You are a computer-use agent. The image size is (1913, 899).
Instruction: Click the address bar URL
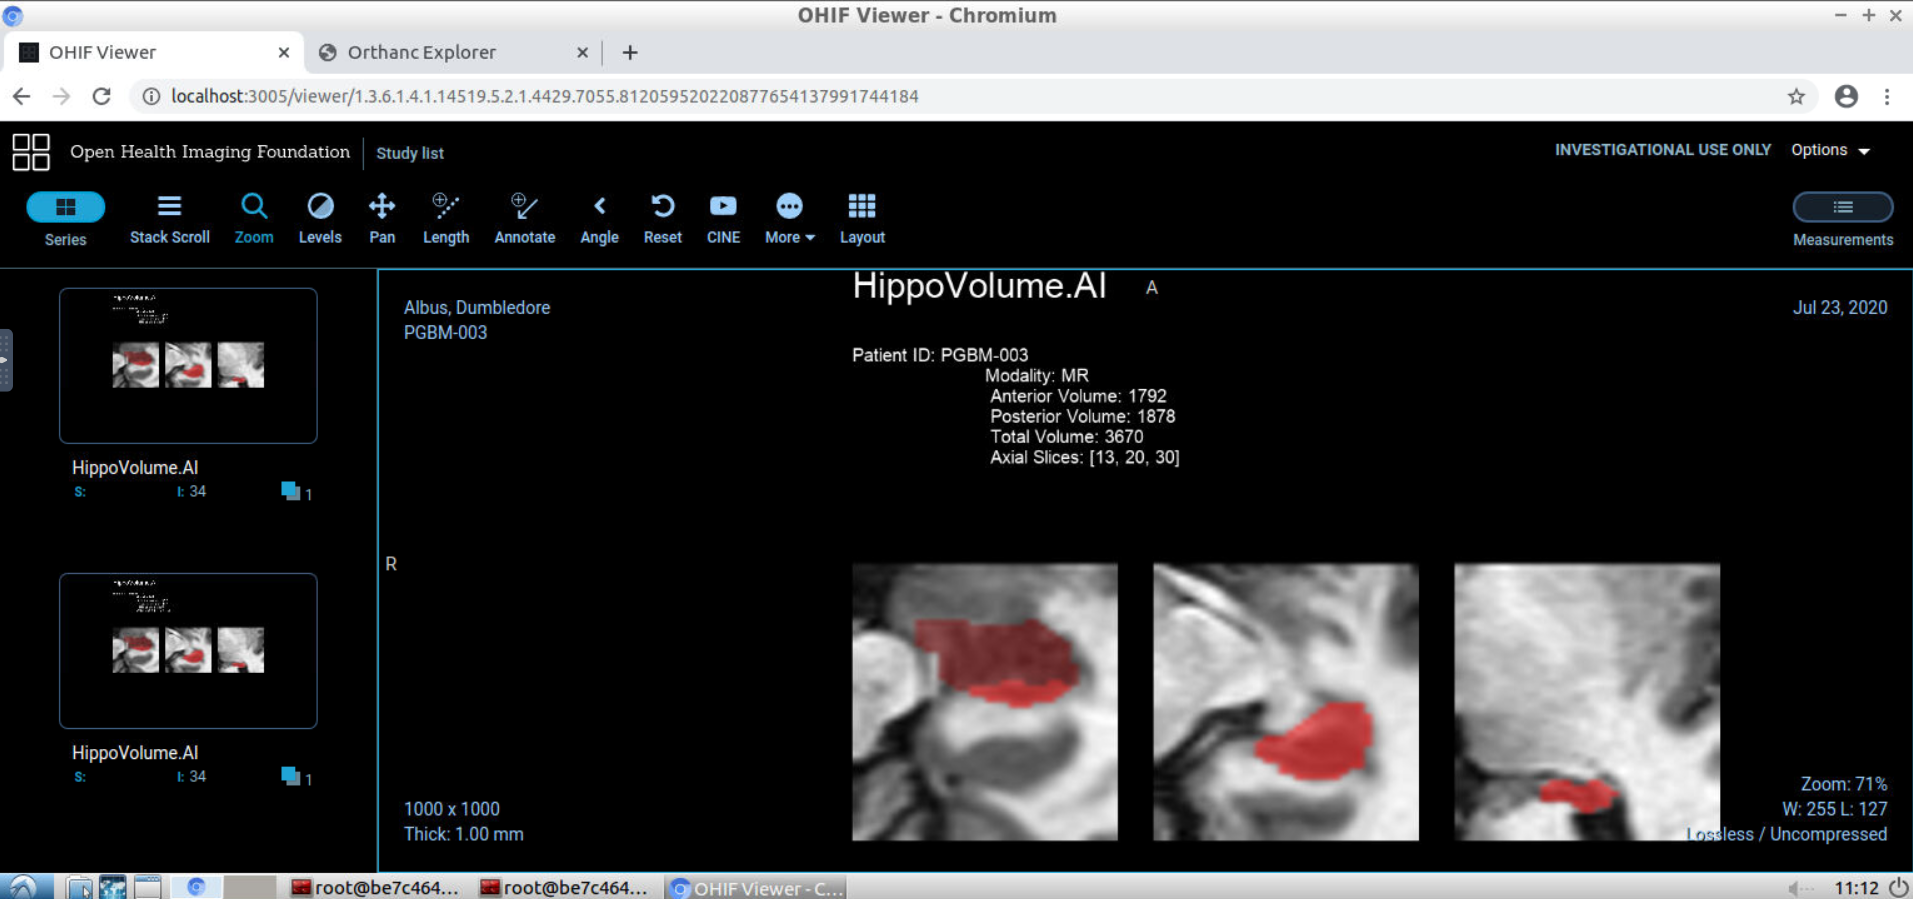pyautogui.click(x=545, y=96)
